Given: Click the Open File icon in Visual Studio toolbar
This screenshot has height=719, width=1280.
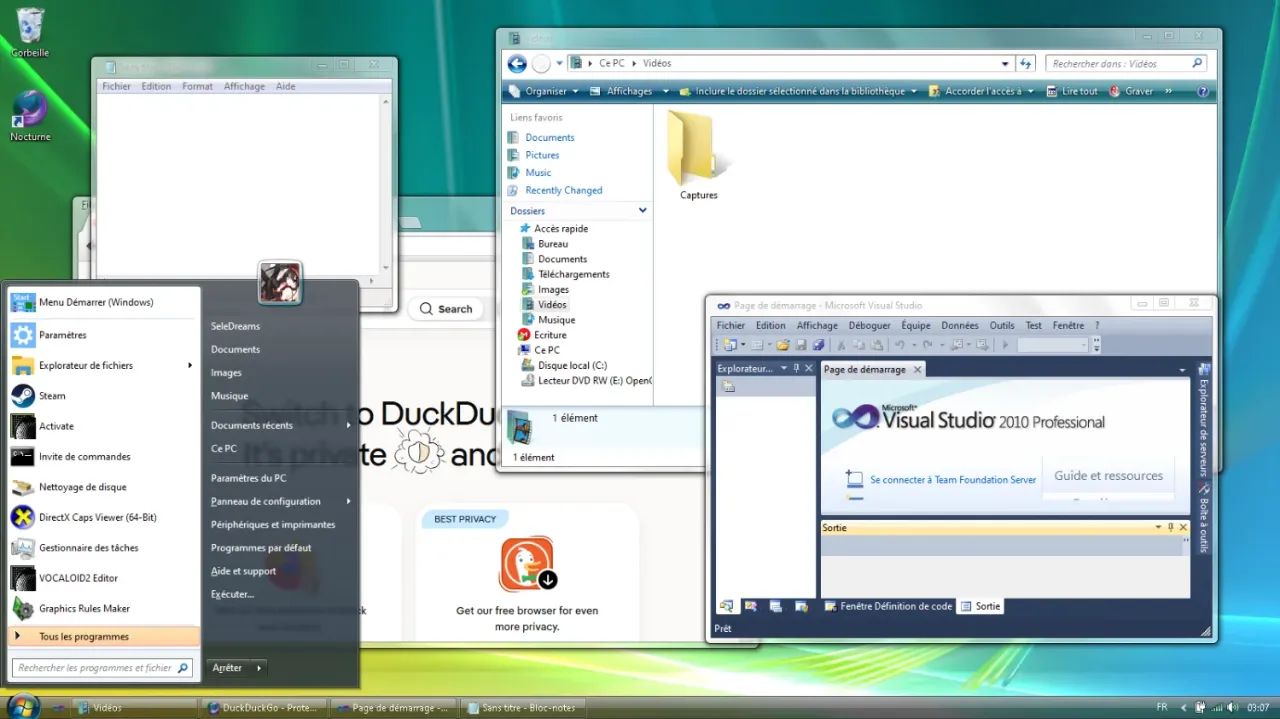Looking at the screenshot, I should pyautogui.click(x=783, y=345).
